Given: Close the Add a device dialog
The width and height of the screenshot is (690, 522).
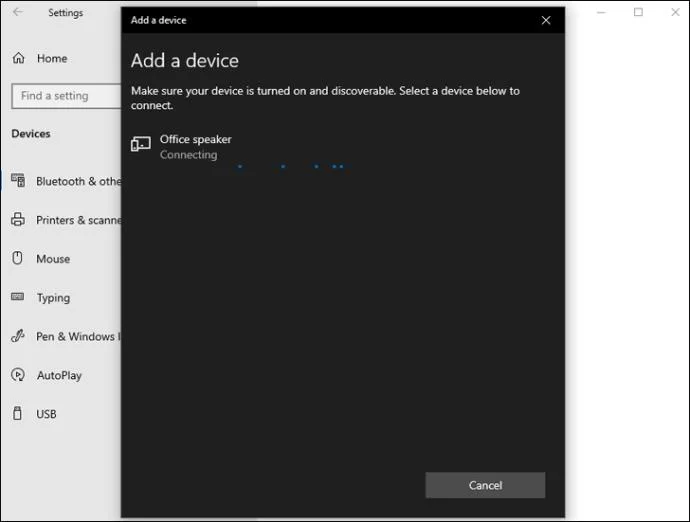Looking at the screenshot, I should [x=546, y=20].
